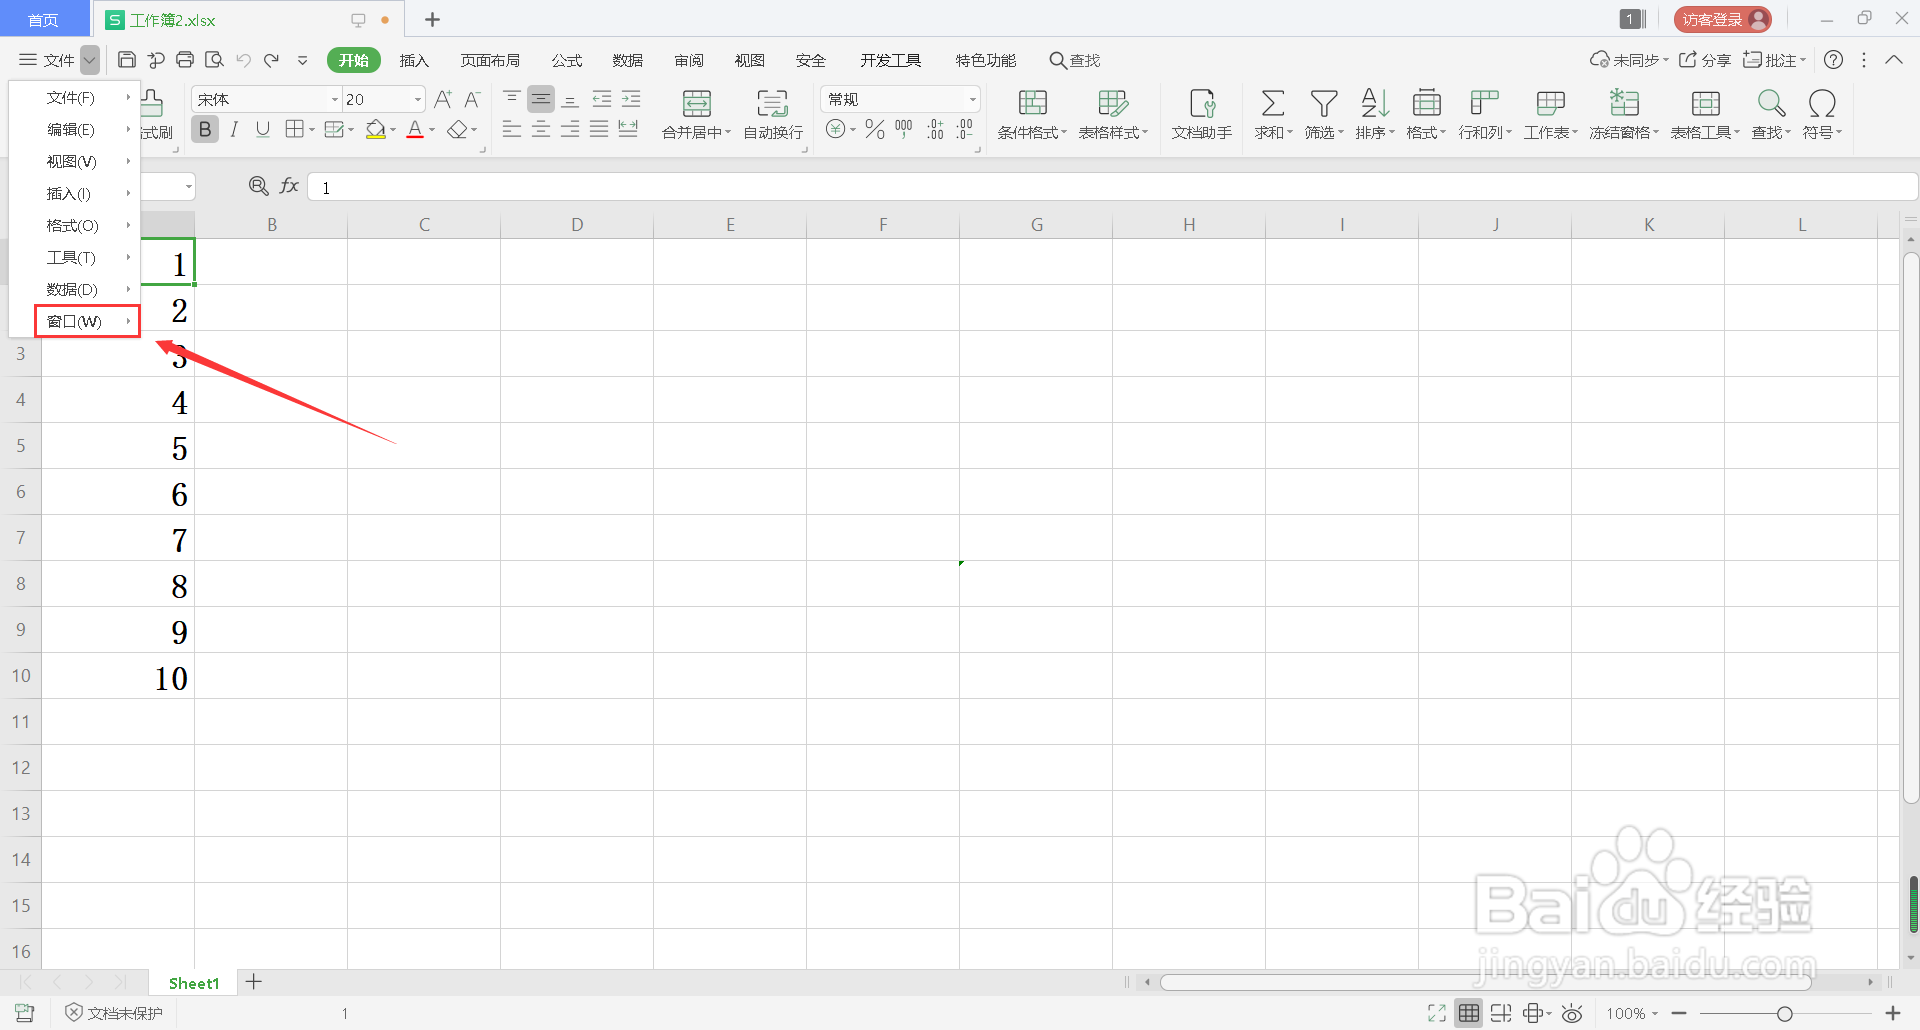Open the Tools (T) menu entry
The width and height of the screenshot is (1920, 1030).
click(76, 257)
